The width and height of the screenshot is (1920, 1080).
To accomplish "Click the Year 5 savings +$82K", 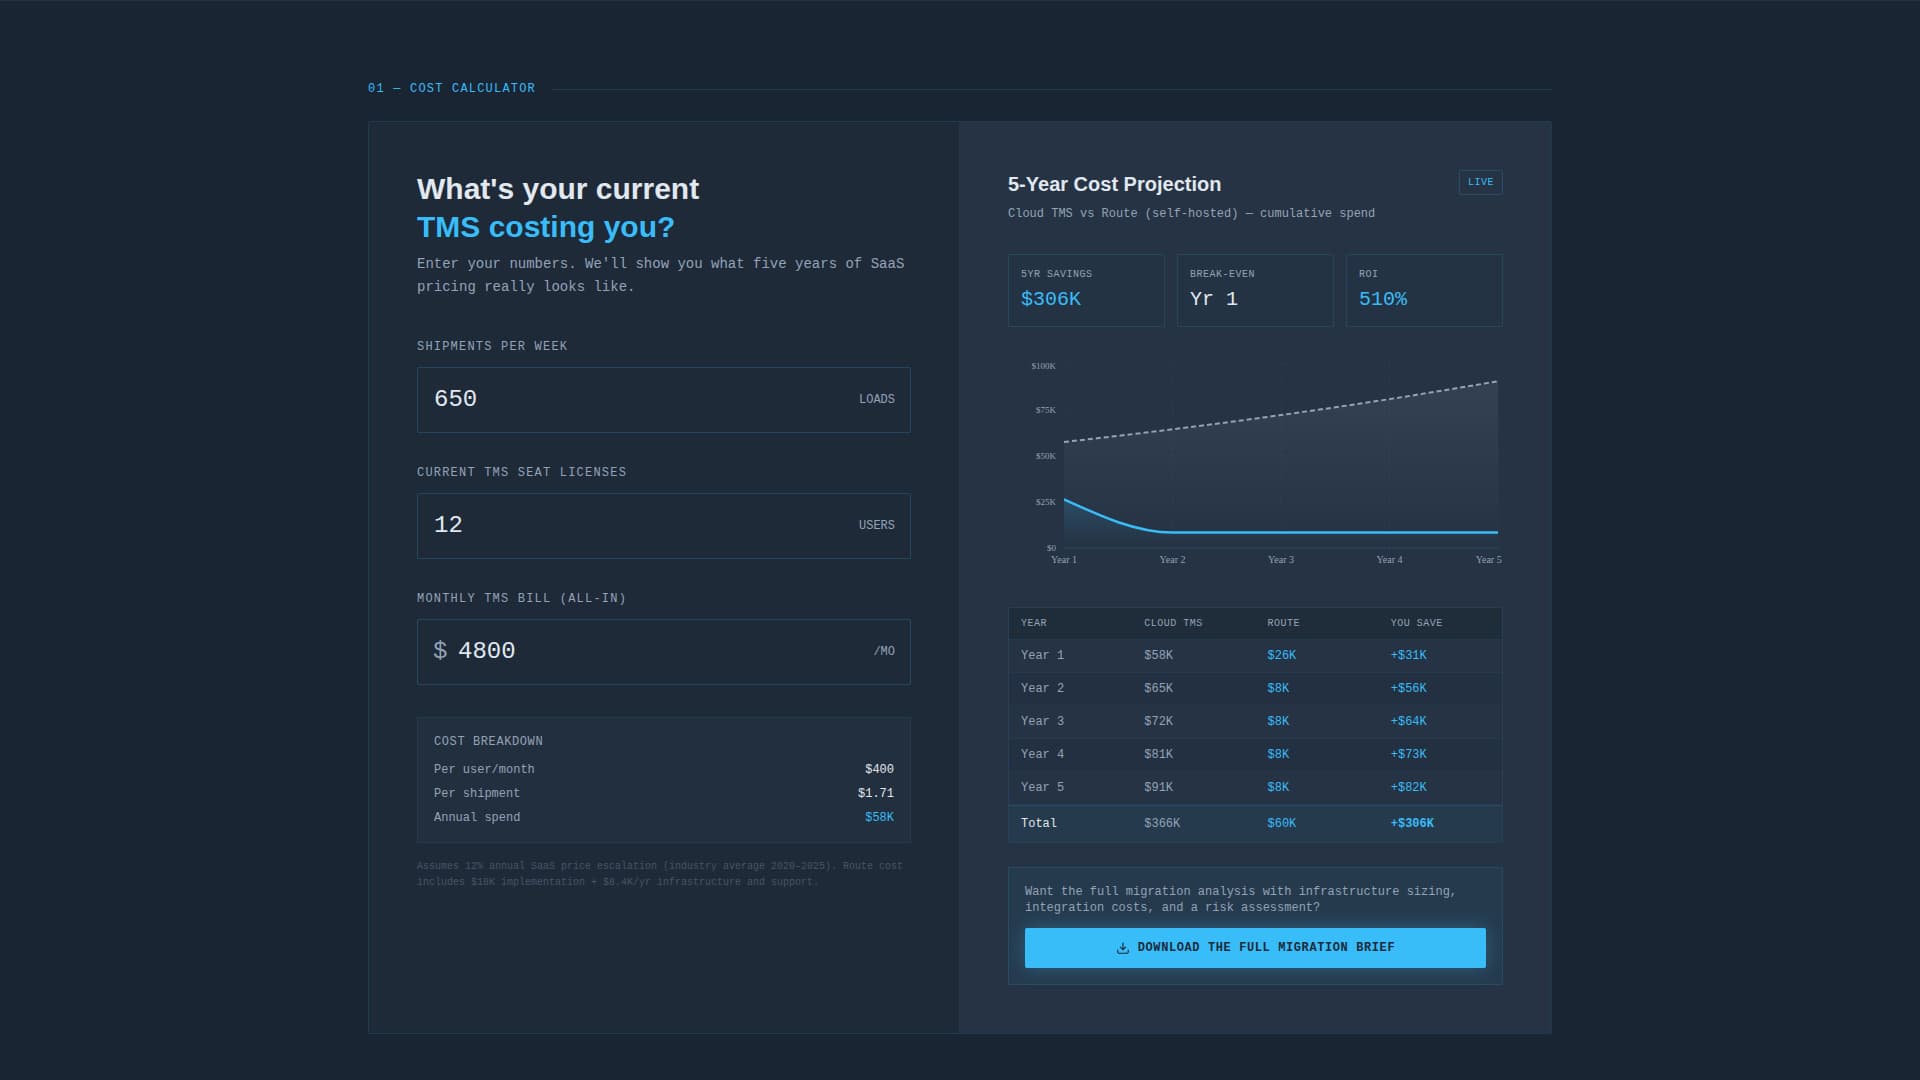I will (1408, 787).
